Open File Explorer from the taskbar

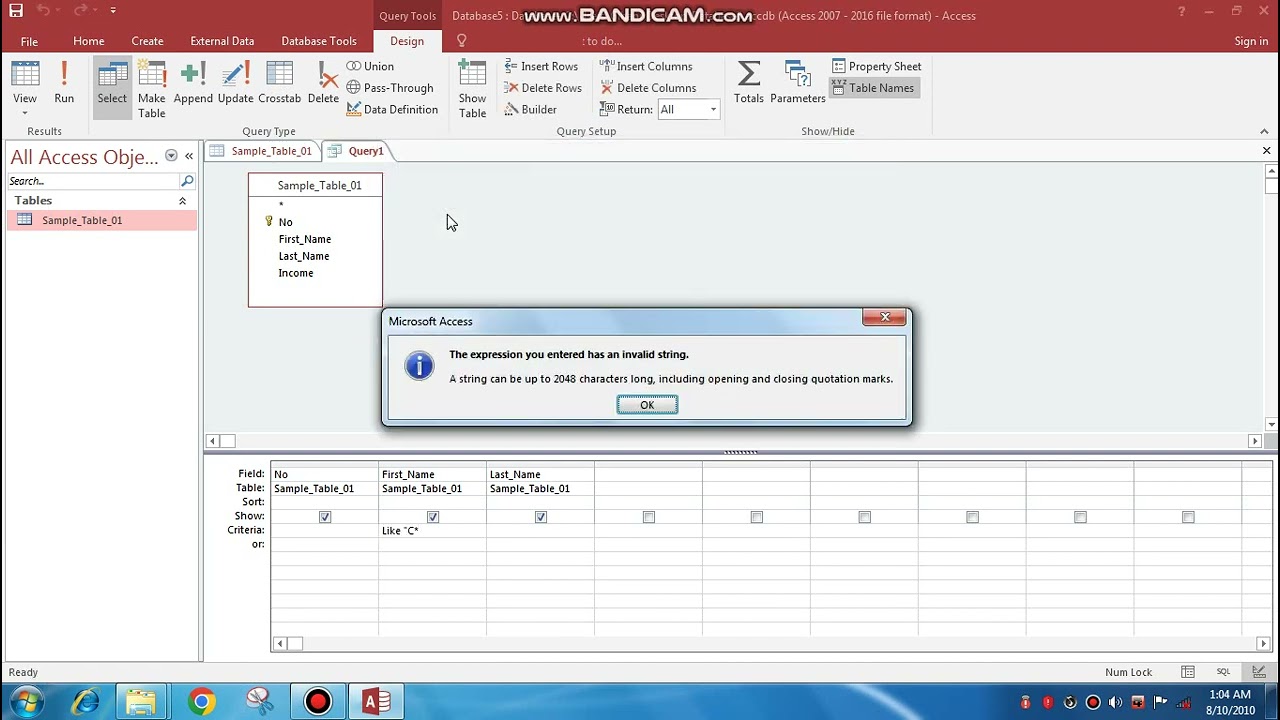click(x=141, y=702)
